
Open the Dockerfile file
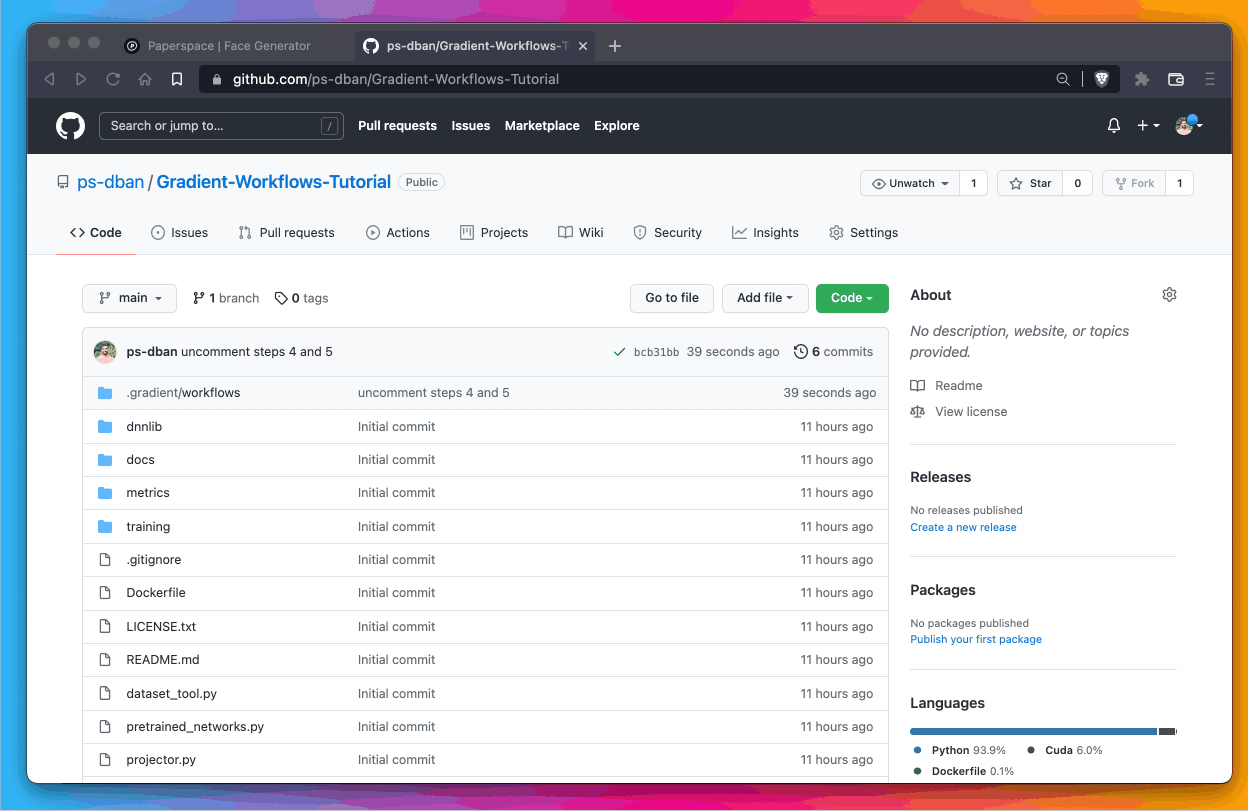[x=156, y=593]
